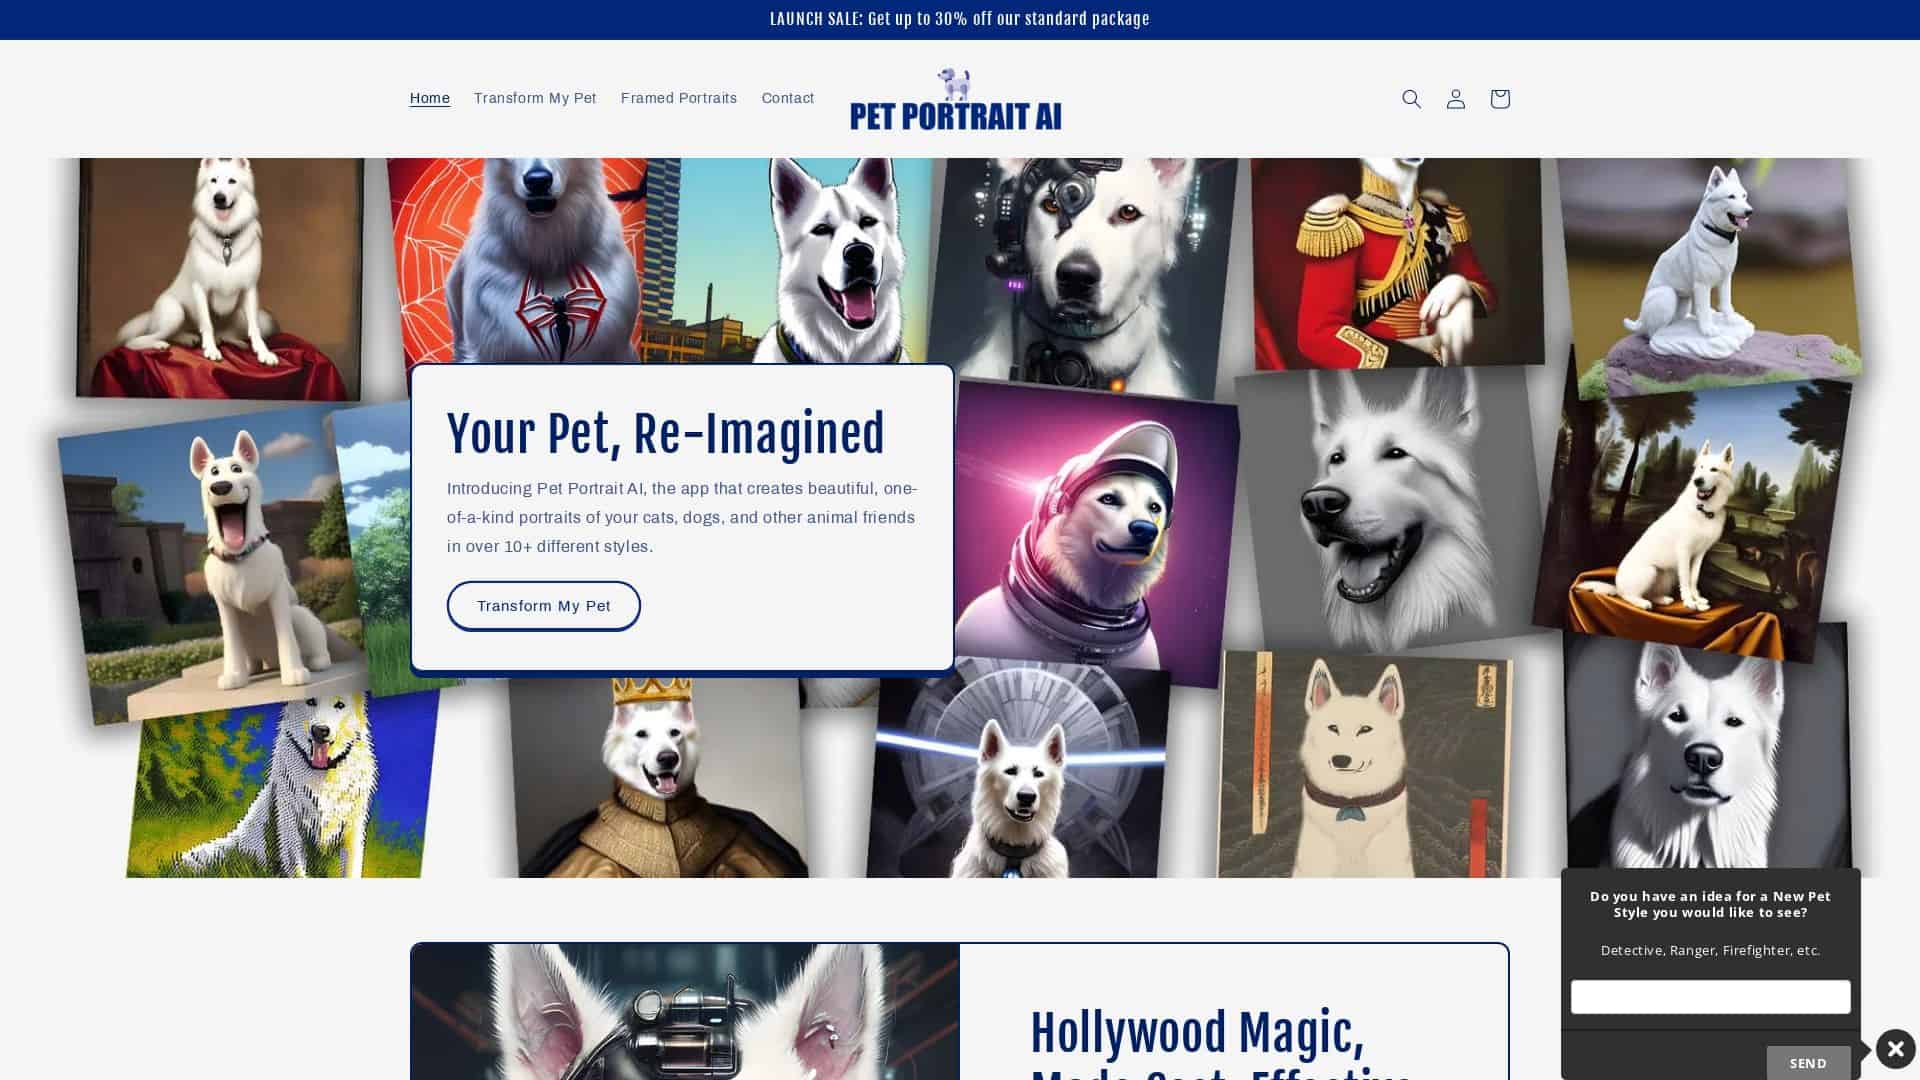Close the pet style suggestion popup
Screen dimensions: 1920x1080
click(1895, 1049)
